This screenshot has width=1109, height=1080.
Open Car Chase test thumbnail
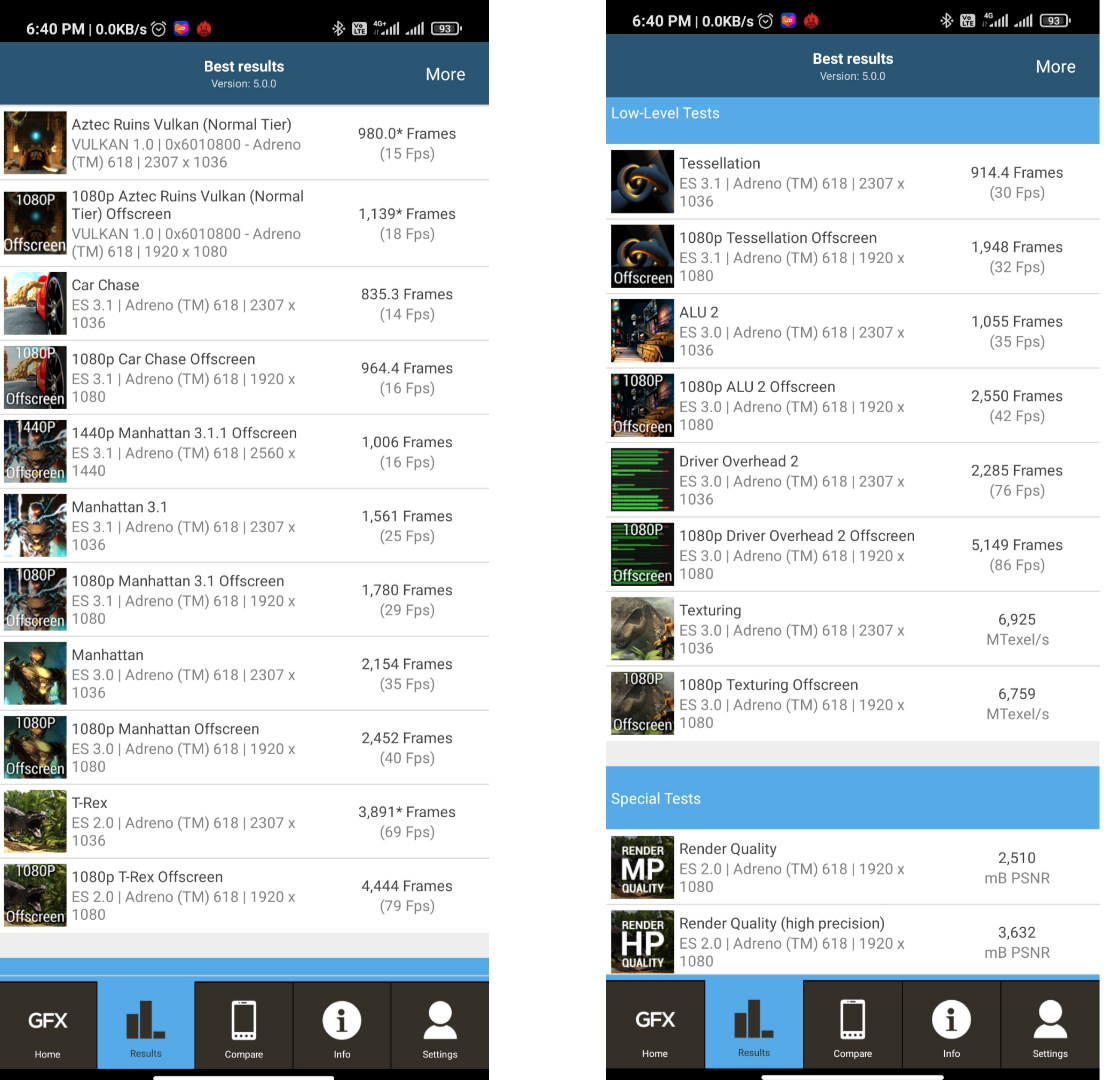[35, 303]
